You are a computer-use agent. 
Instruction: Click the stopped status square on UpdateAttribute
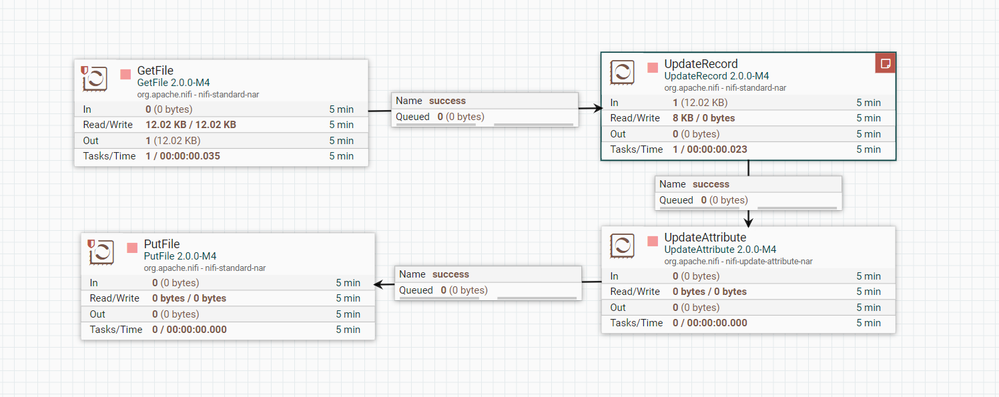[x=652, y=241]
